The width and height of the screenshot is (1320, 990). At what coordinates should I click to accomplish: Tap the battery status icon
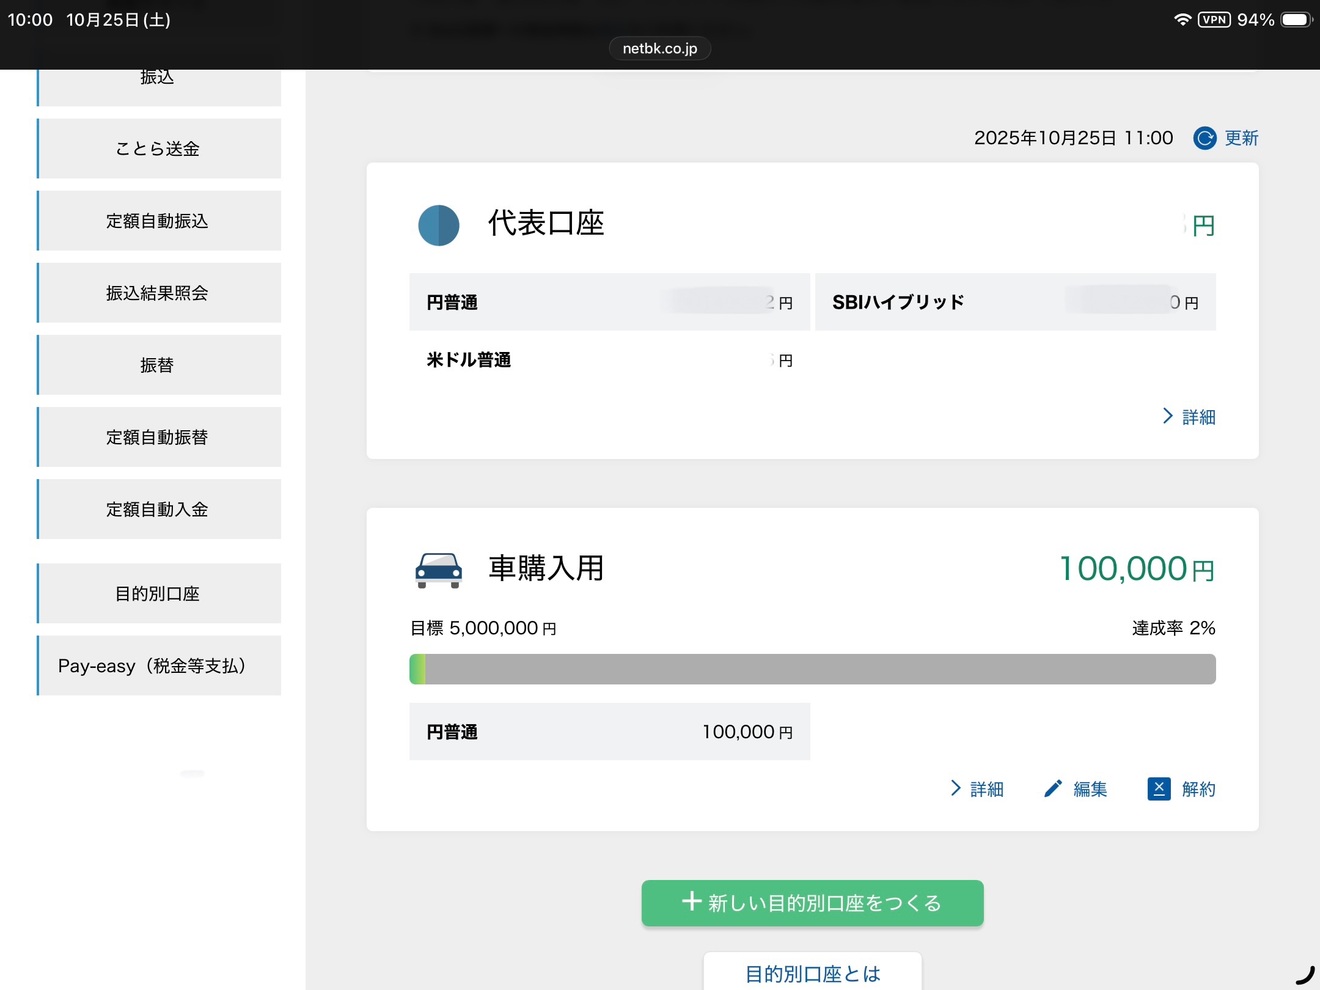pyautogui.click(x=1296, y=19)
